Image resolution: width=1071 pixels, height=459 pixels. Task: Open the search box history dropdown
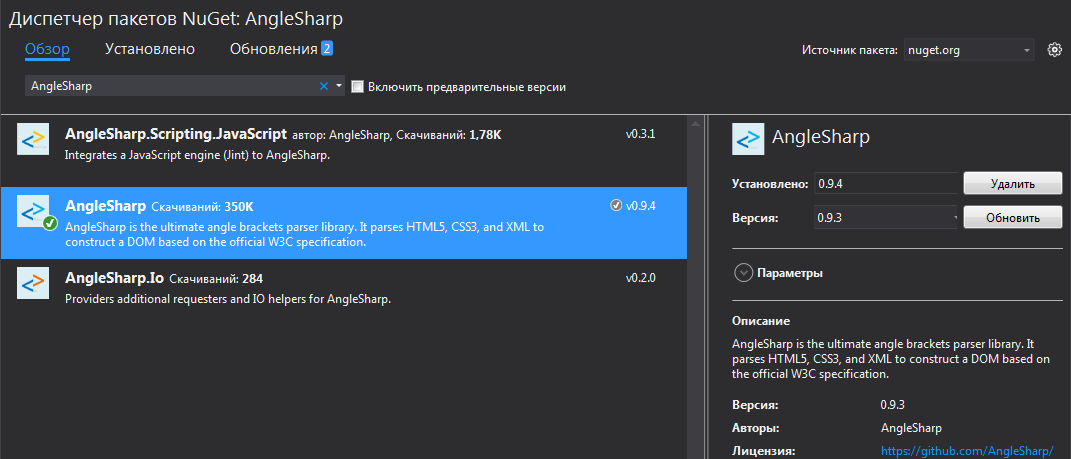click(339, 86)
